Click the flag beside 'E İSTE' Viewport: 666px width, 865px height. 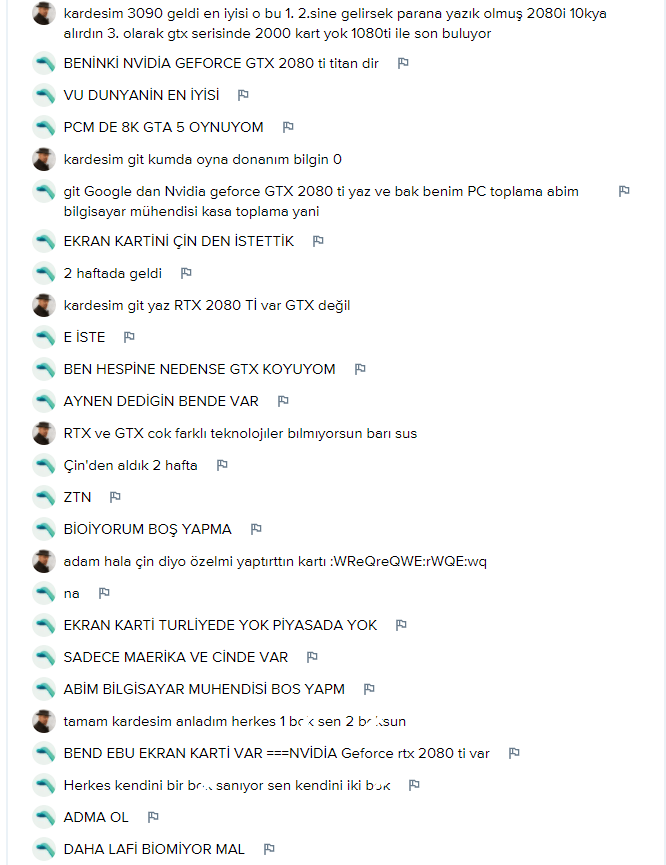click(130, 337)
